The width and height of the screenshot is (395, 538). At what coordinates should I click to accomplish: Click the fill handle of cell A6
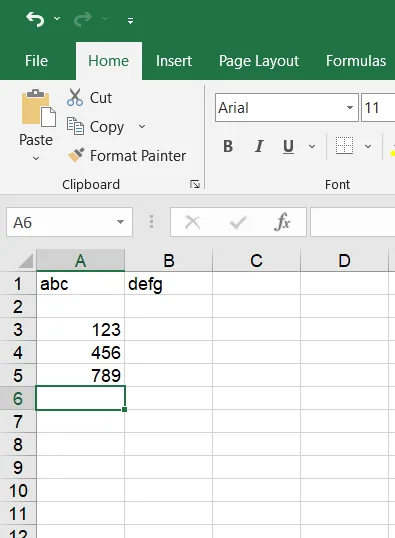[124, 409]
